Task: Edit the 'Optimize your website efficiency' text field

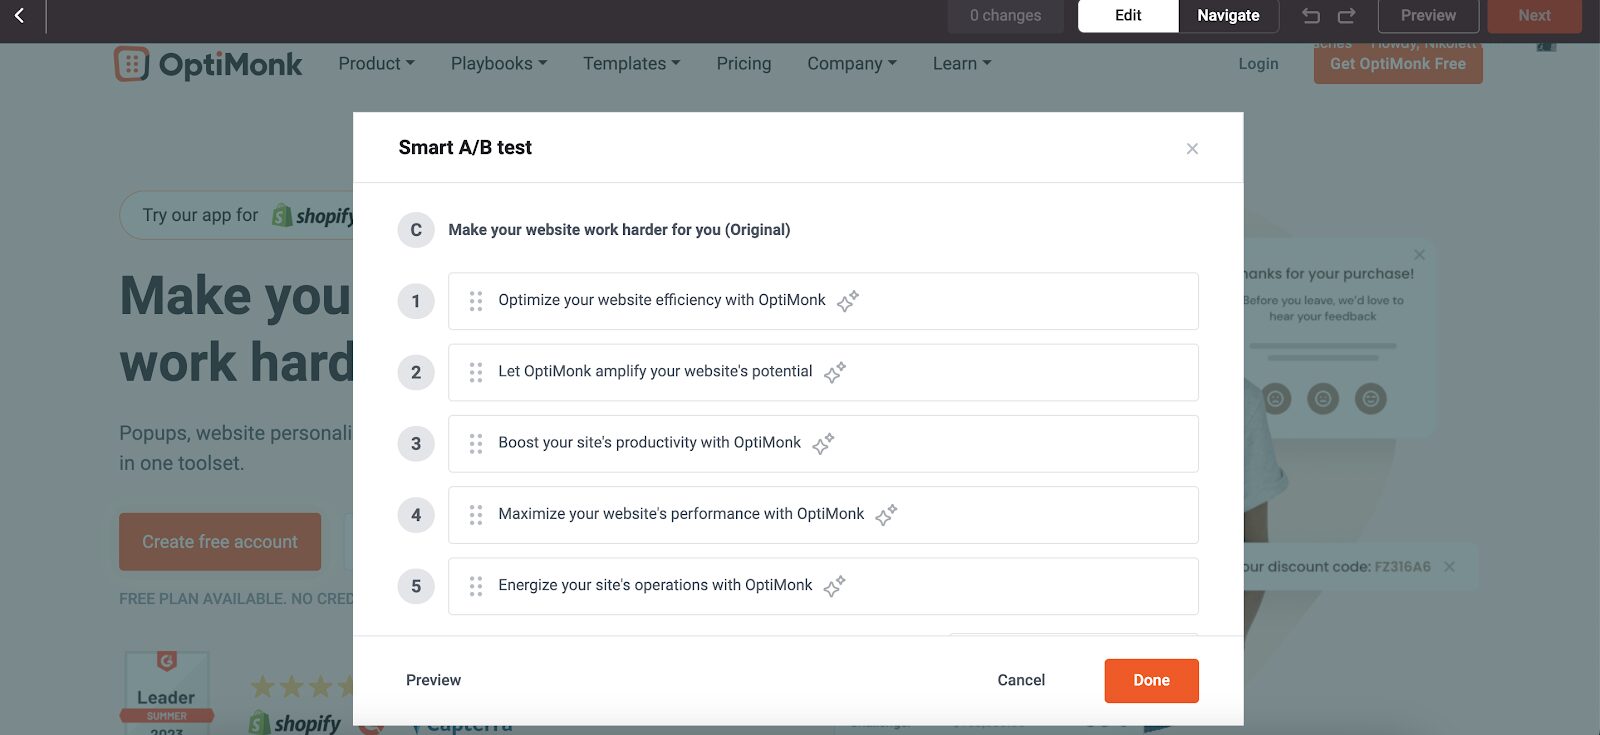Action: tap(662, 301)
